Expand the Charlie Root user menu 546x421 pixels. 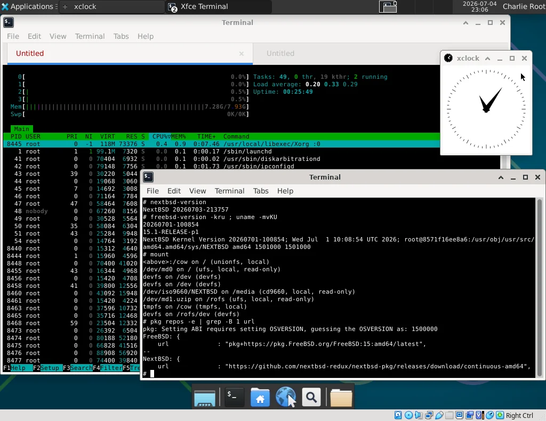pyautogui.click(x=523, y=6)
